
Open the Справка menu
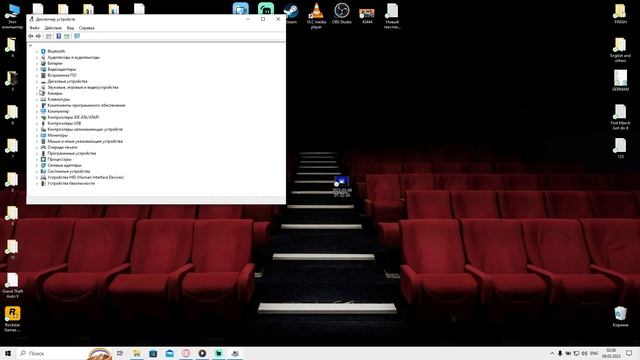point(87,28)
